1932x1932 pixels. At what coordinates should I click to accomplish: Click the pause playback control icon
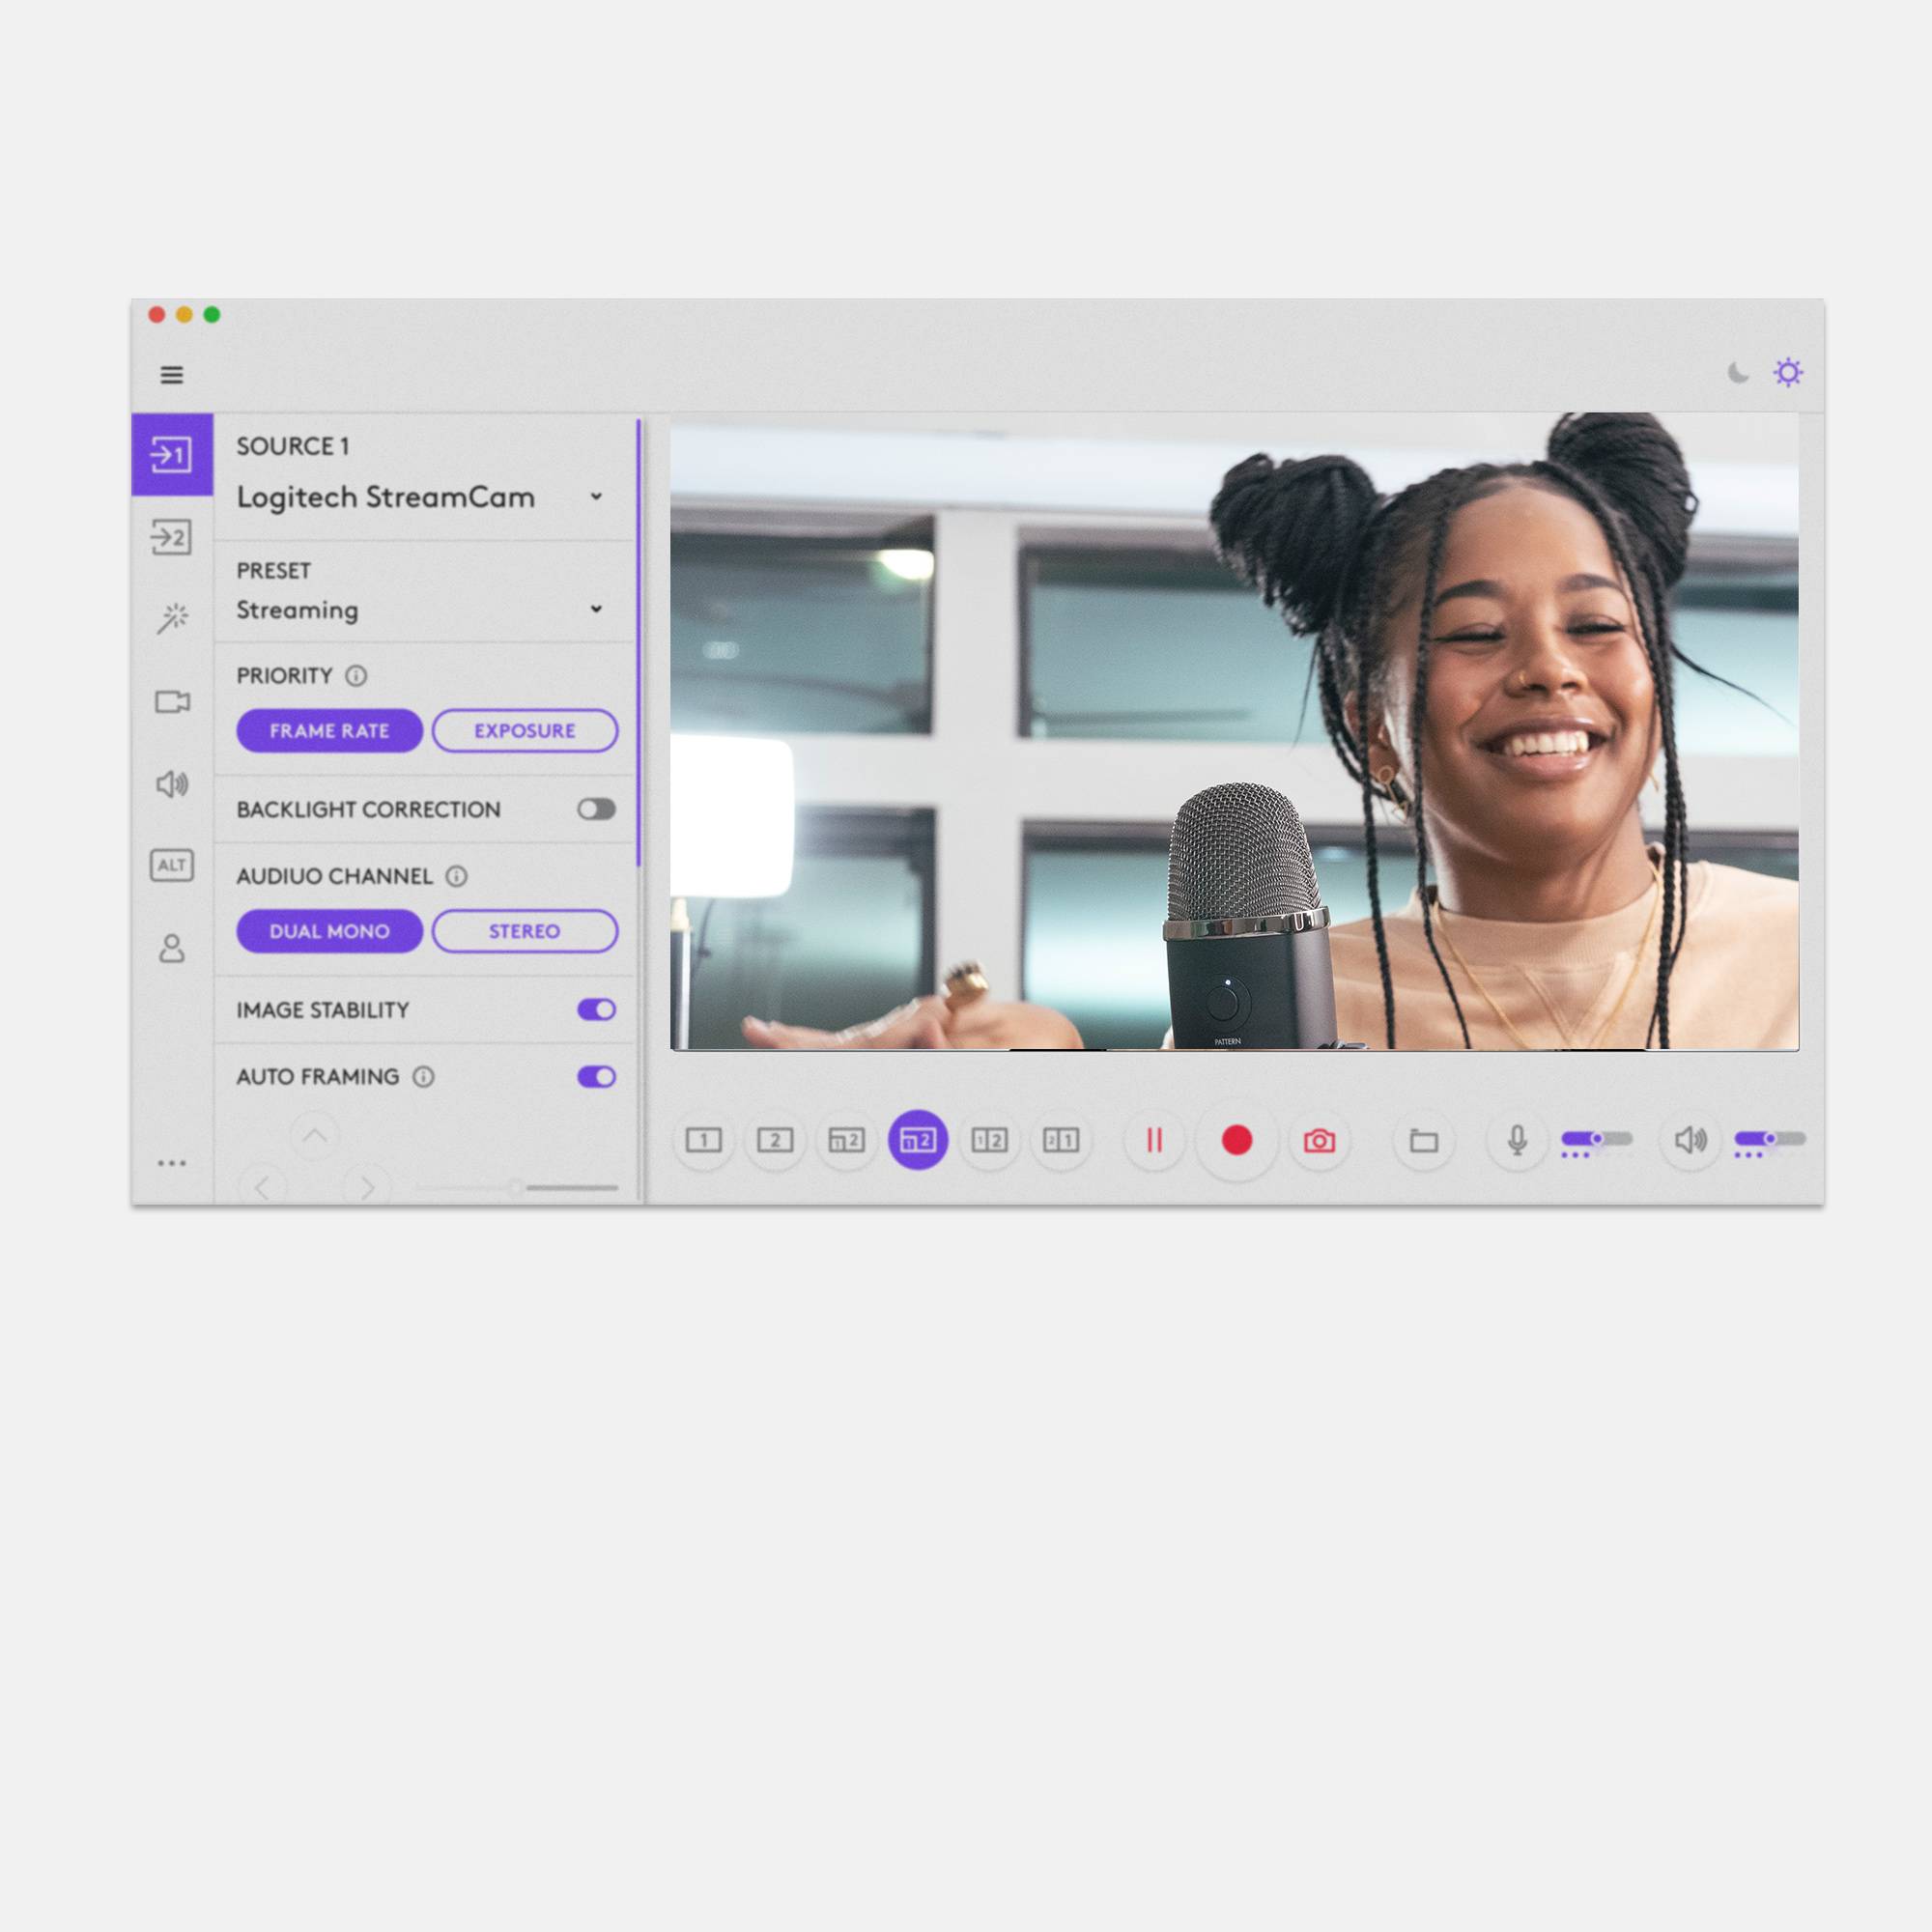tap(1151, 1138)
